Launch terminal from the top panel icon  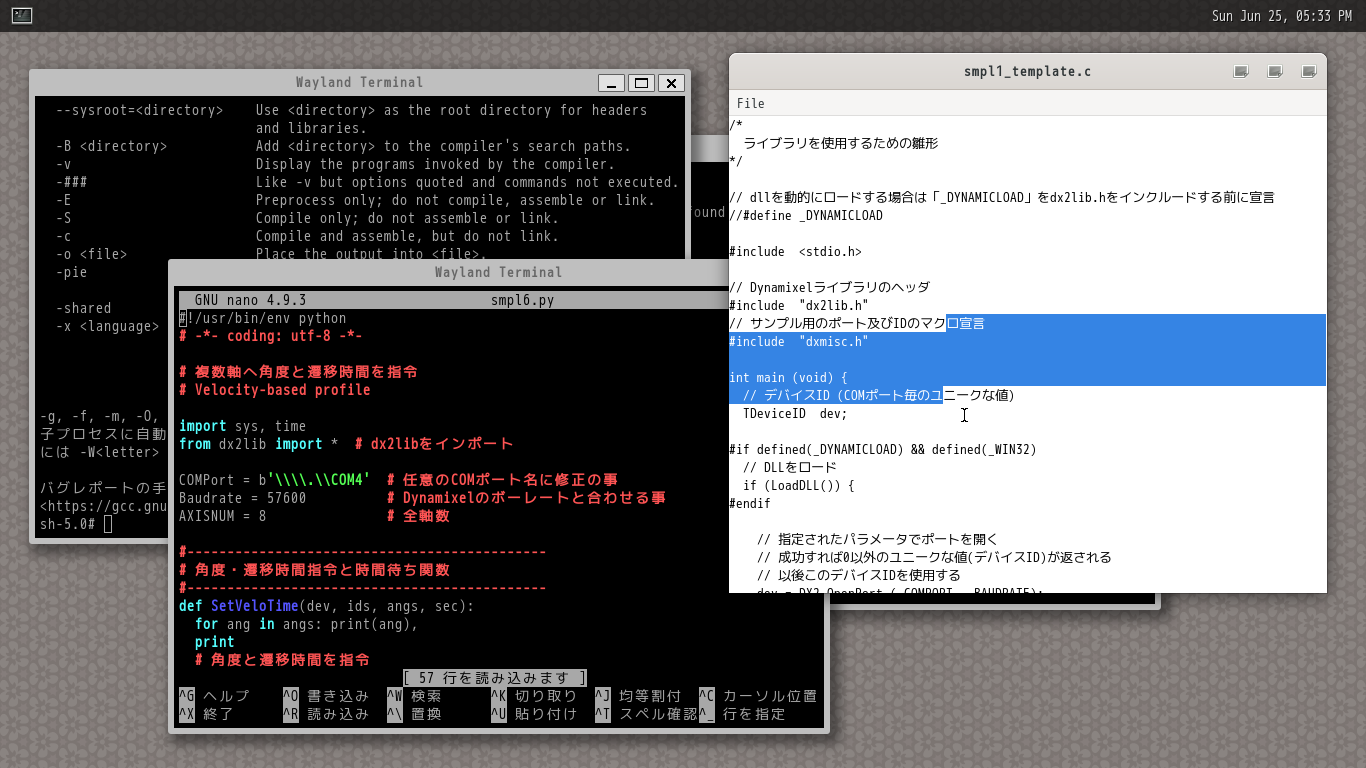tap(21, 15)
